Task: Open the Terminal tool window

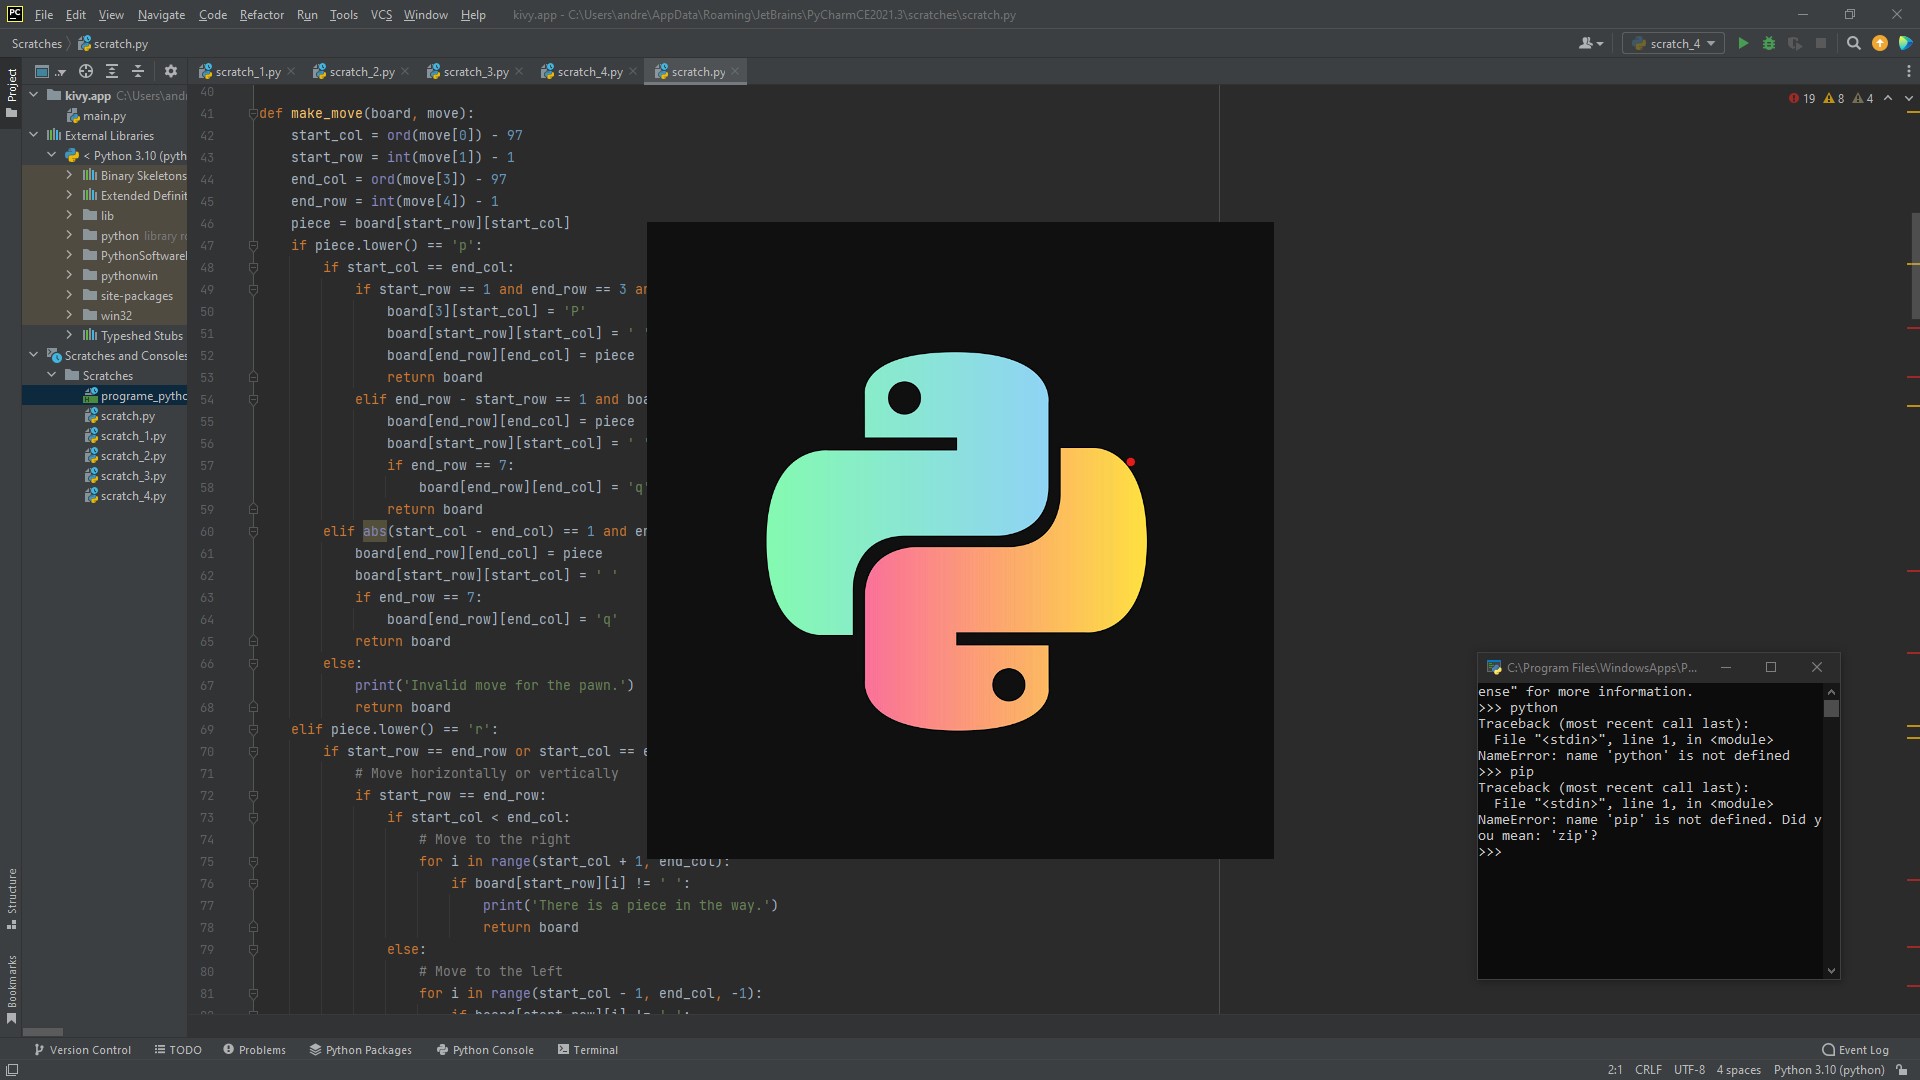Action: pyautogui.click(x=588, y=1050)
